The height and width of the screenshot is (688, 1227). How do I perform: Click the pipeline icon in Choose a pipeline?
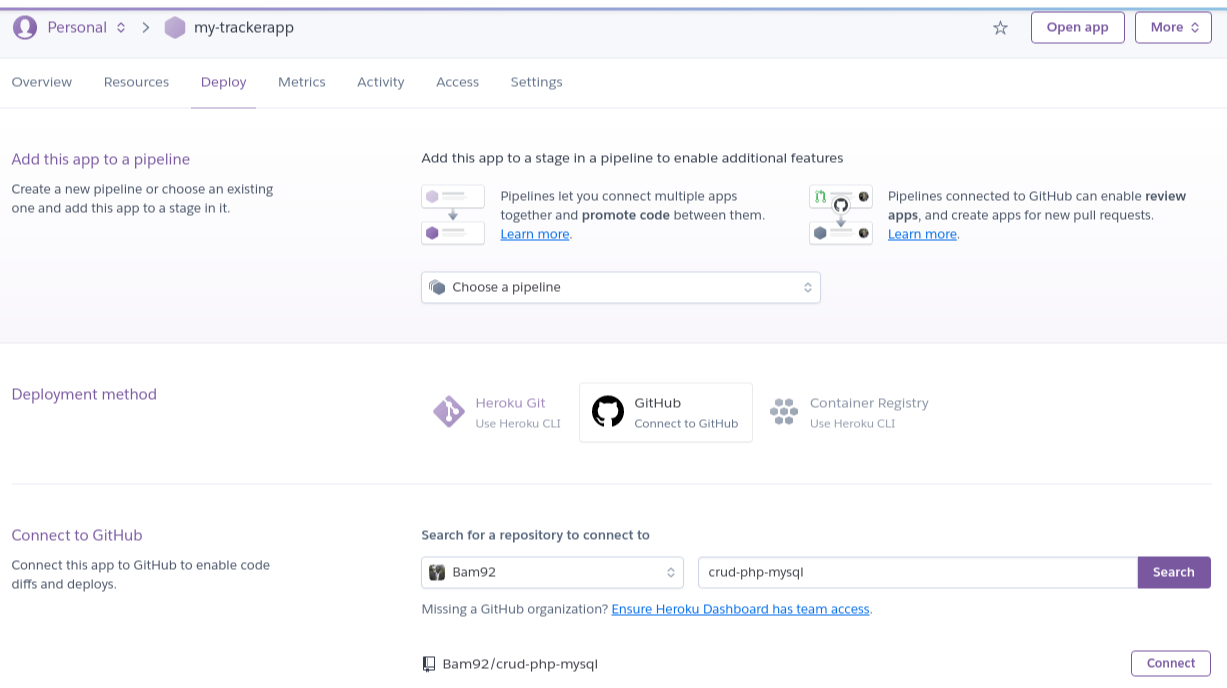click(437, 287)
